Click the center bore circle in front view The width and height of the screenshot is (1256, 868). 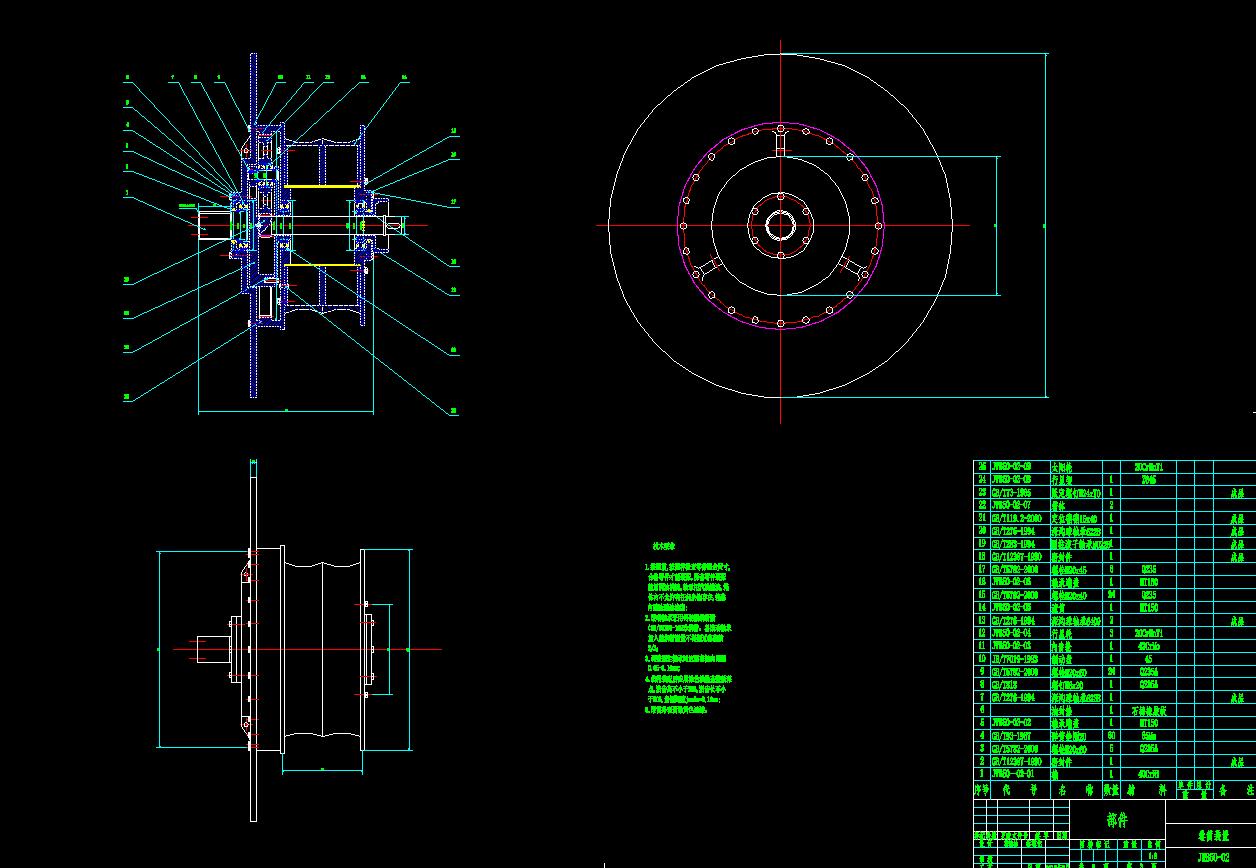pyautogui.click(x=780, y=225)
